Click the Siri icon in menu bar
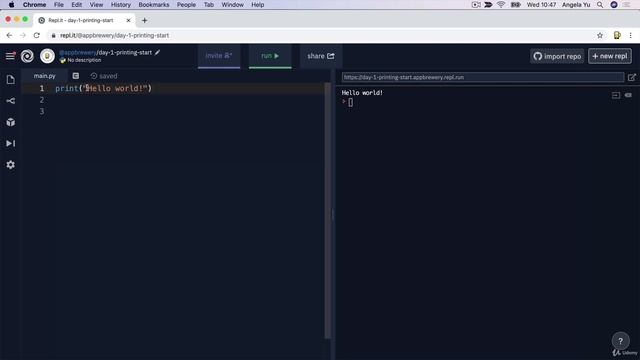The width and height of the screenshot is (640, 360). pyautogui.click(x=613, y=5)
